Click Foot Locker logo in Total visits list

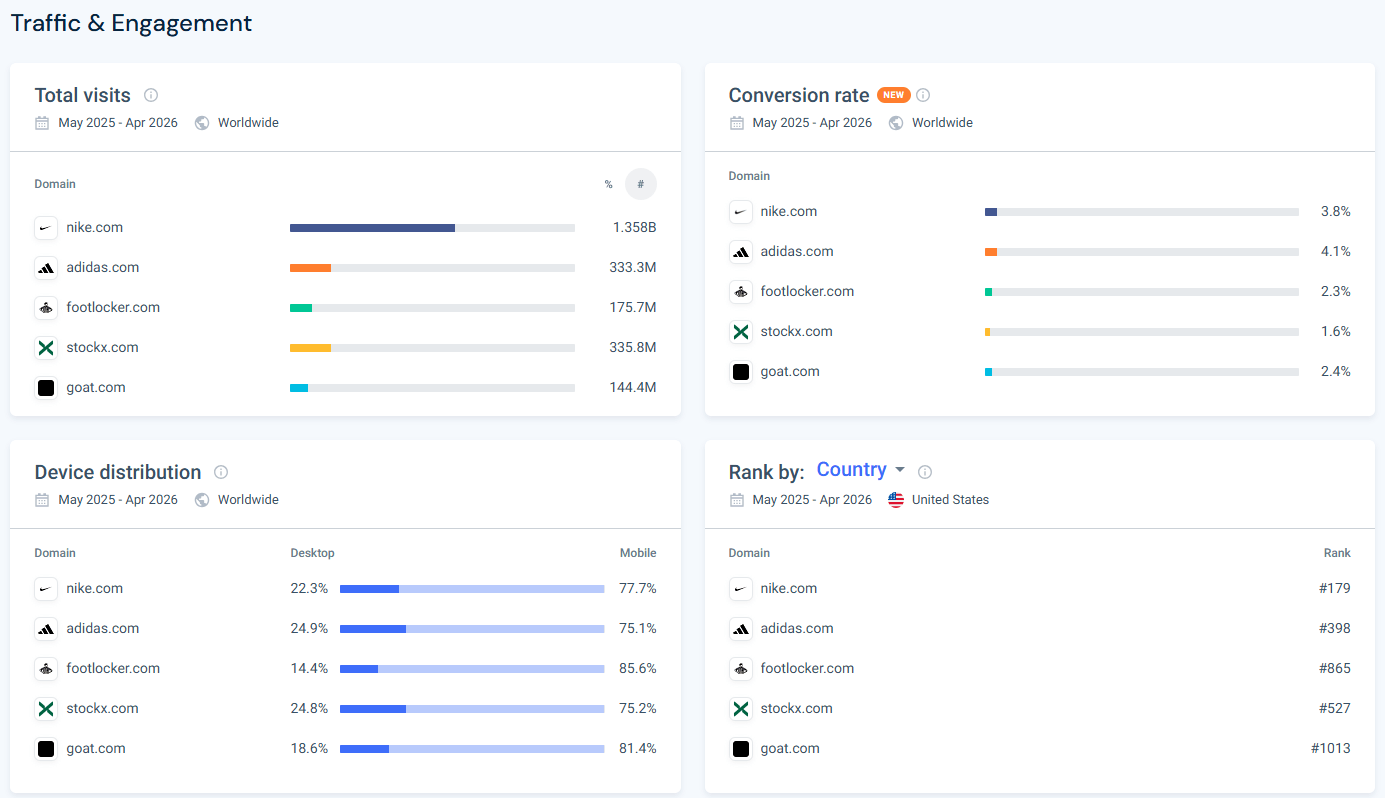(46, 308)
